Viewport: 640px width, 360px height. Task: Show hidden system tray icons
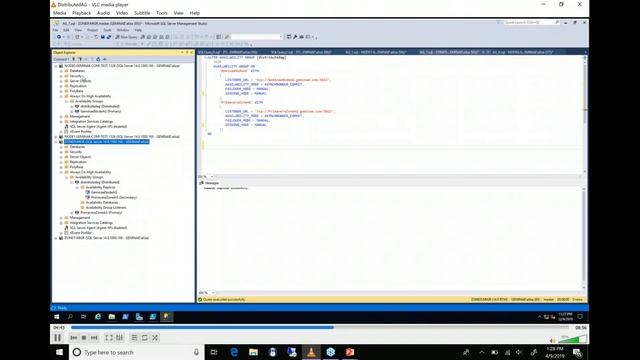click(x=482, y=352)
